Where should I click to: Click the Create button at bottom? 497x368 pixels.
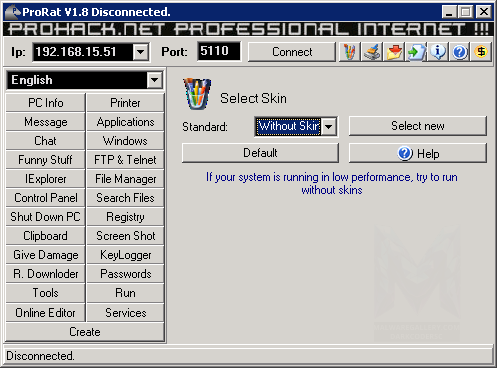pyautogui.click(x=85, y=332)
